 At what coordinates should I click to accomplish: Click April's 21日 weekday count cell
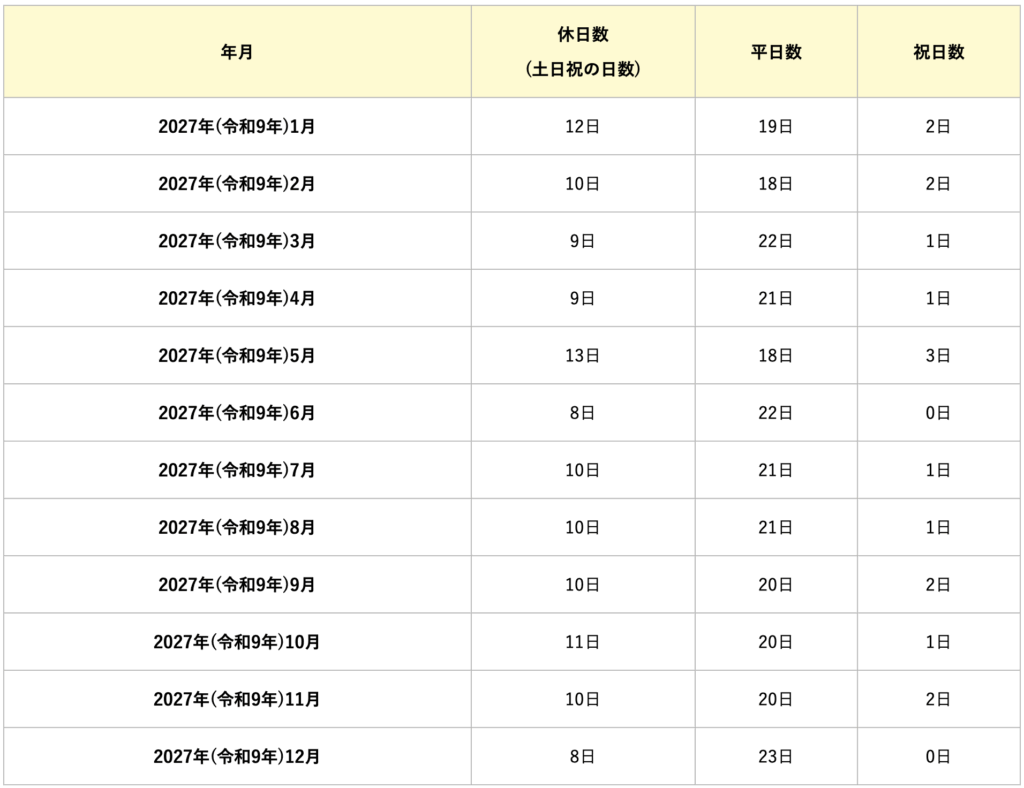click(776, 298)
